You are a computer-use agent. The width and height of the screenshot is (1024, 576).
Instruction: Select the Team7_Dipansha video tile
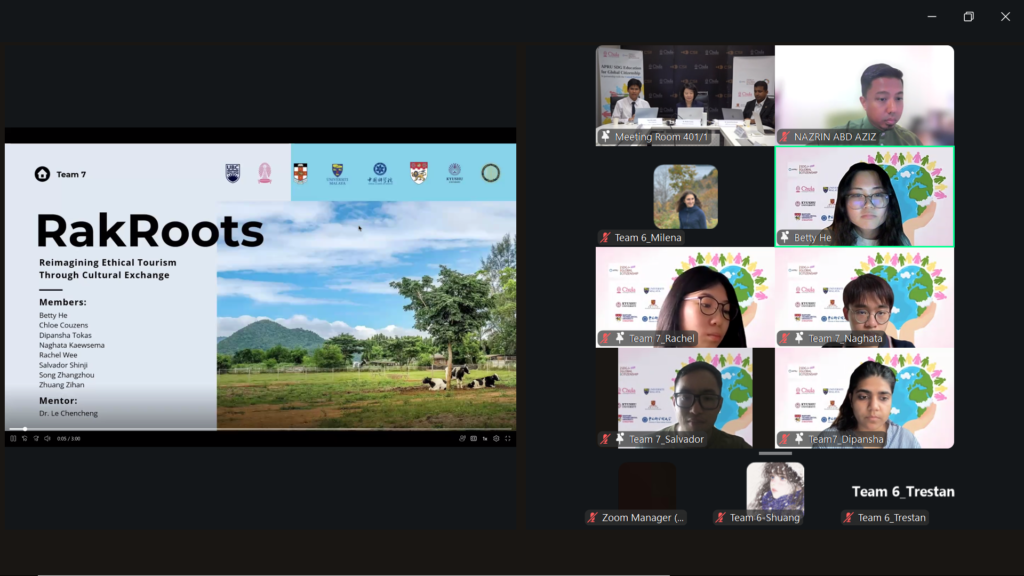pos(865,398)
